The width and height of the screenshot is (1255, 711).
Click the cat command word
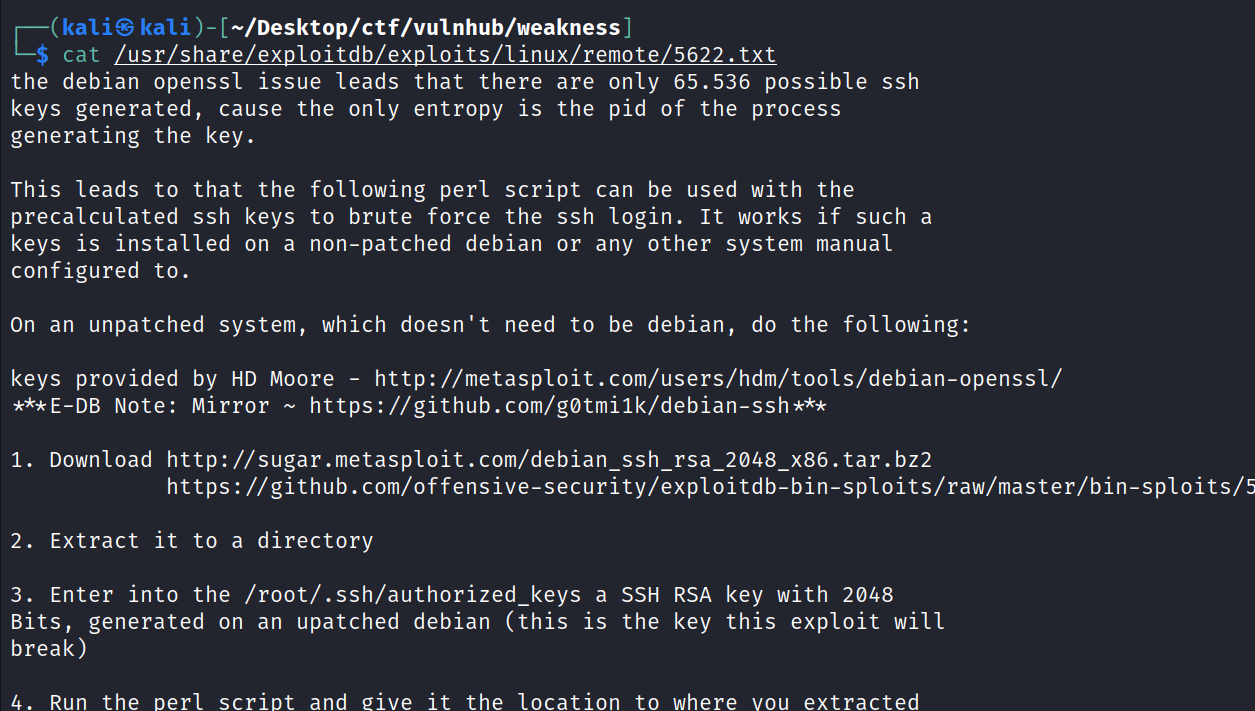click(82, 54)
